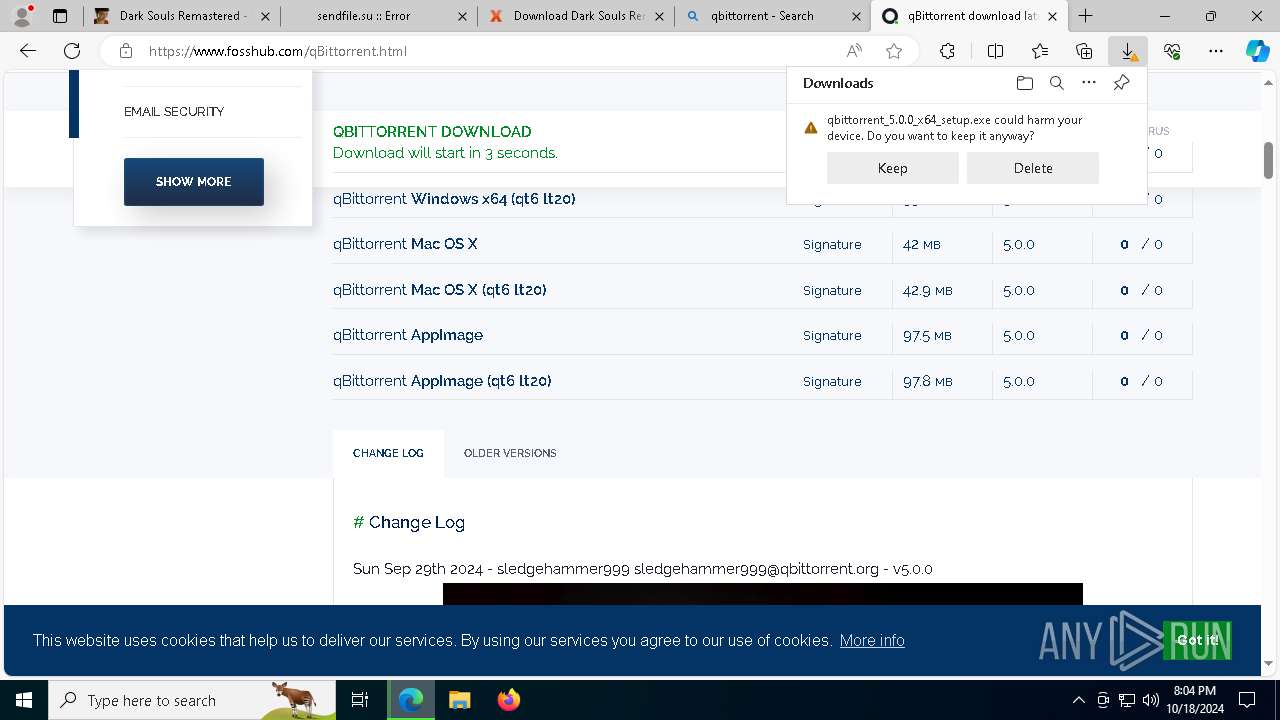
Task: Click the 42.9 MB size cell
Action: tap(927, 290)
